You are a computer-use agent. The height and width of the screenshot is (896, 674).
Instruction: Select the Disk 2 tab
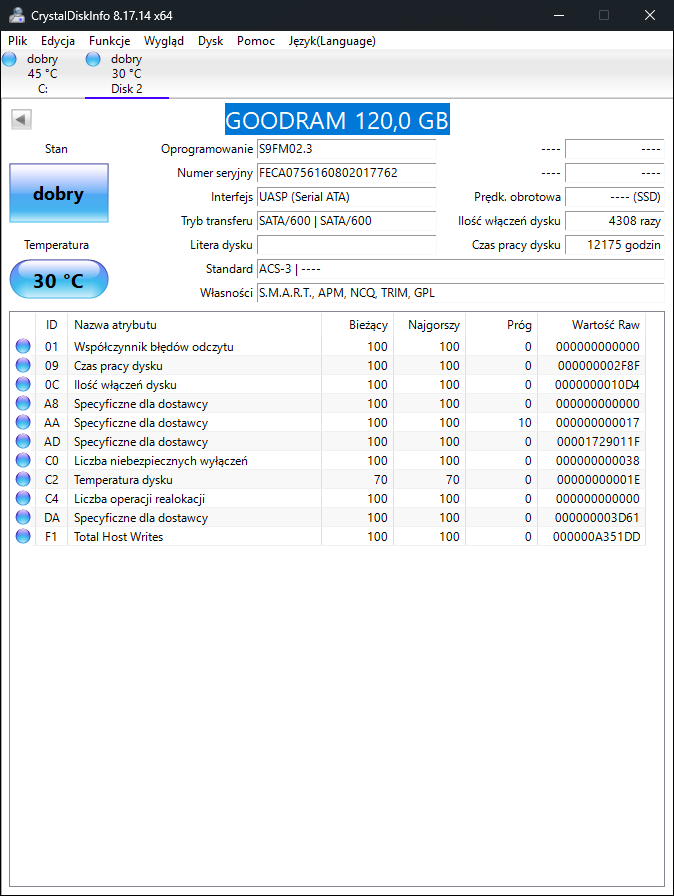(x=126, y=74)
